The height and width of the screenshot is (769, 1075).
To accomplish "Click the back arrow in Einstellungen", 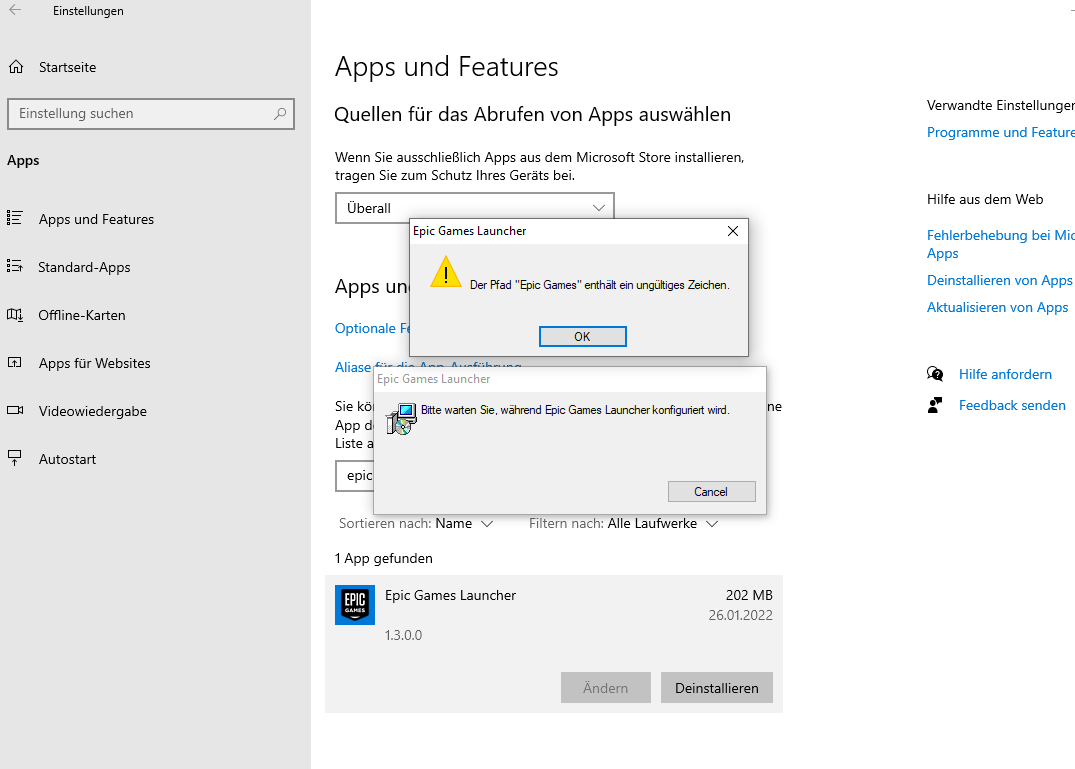I will click(x=15, y=10).
